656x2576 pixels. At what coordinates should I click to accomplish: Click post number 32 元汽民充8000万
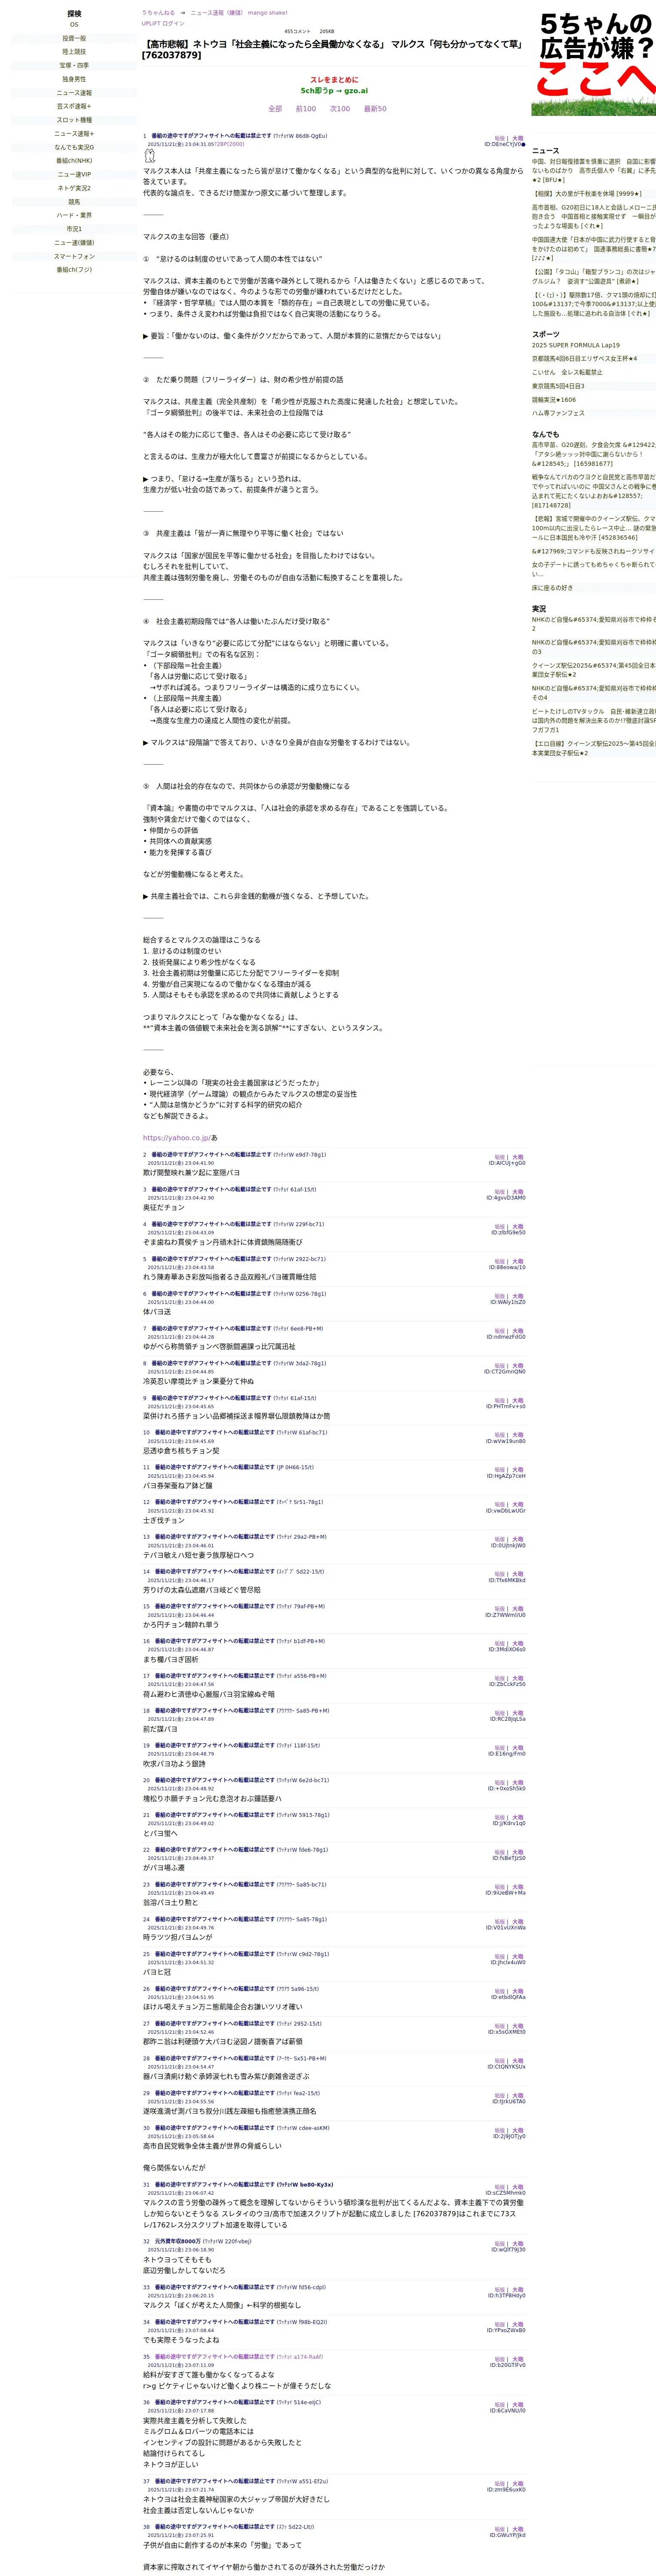pos(146,2242)
